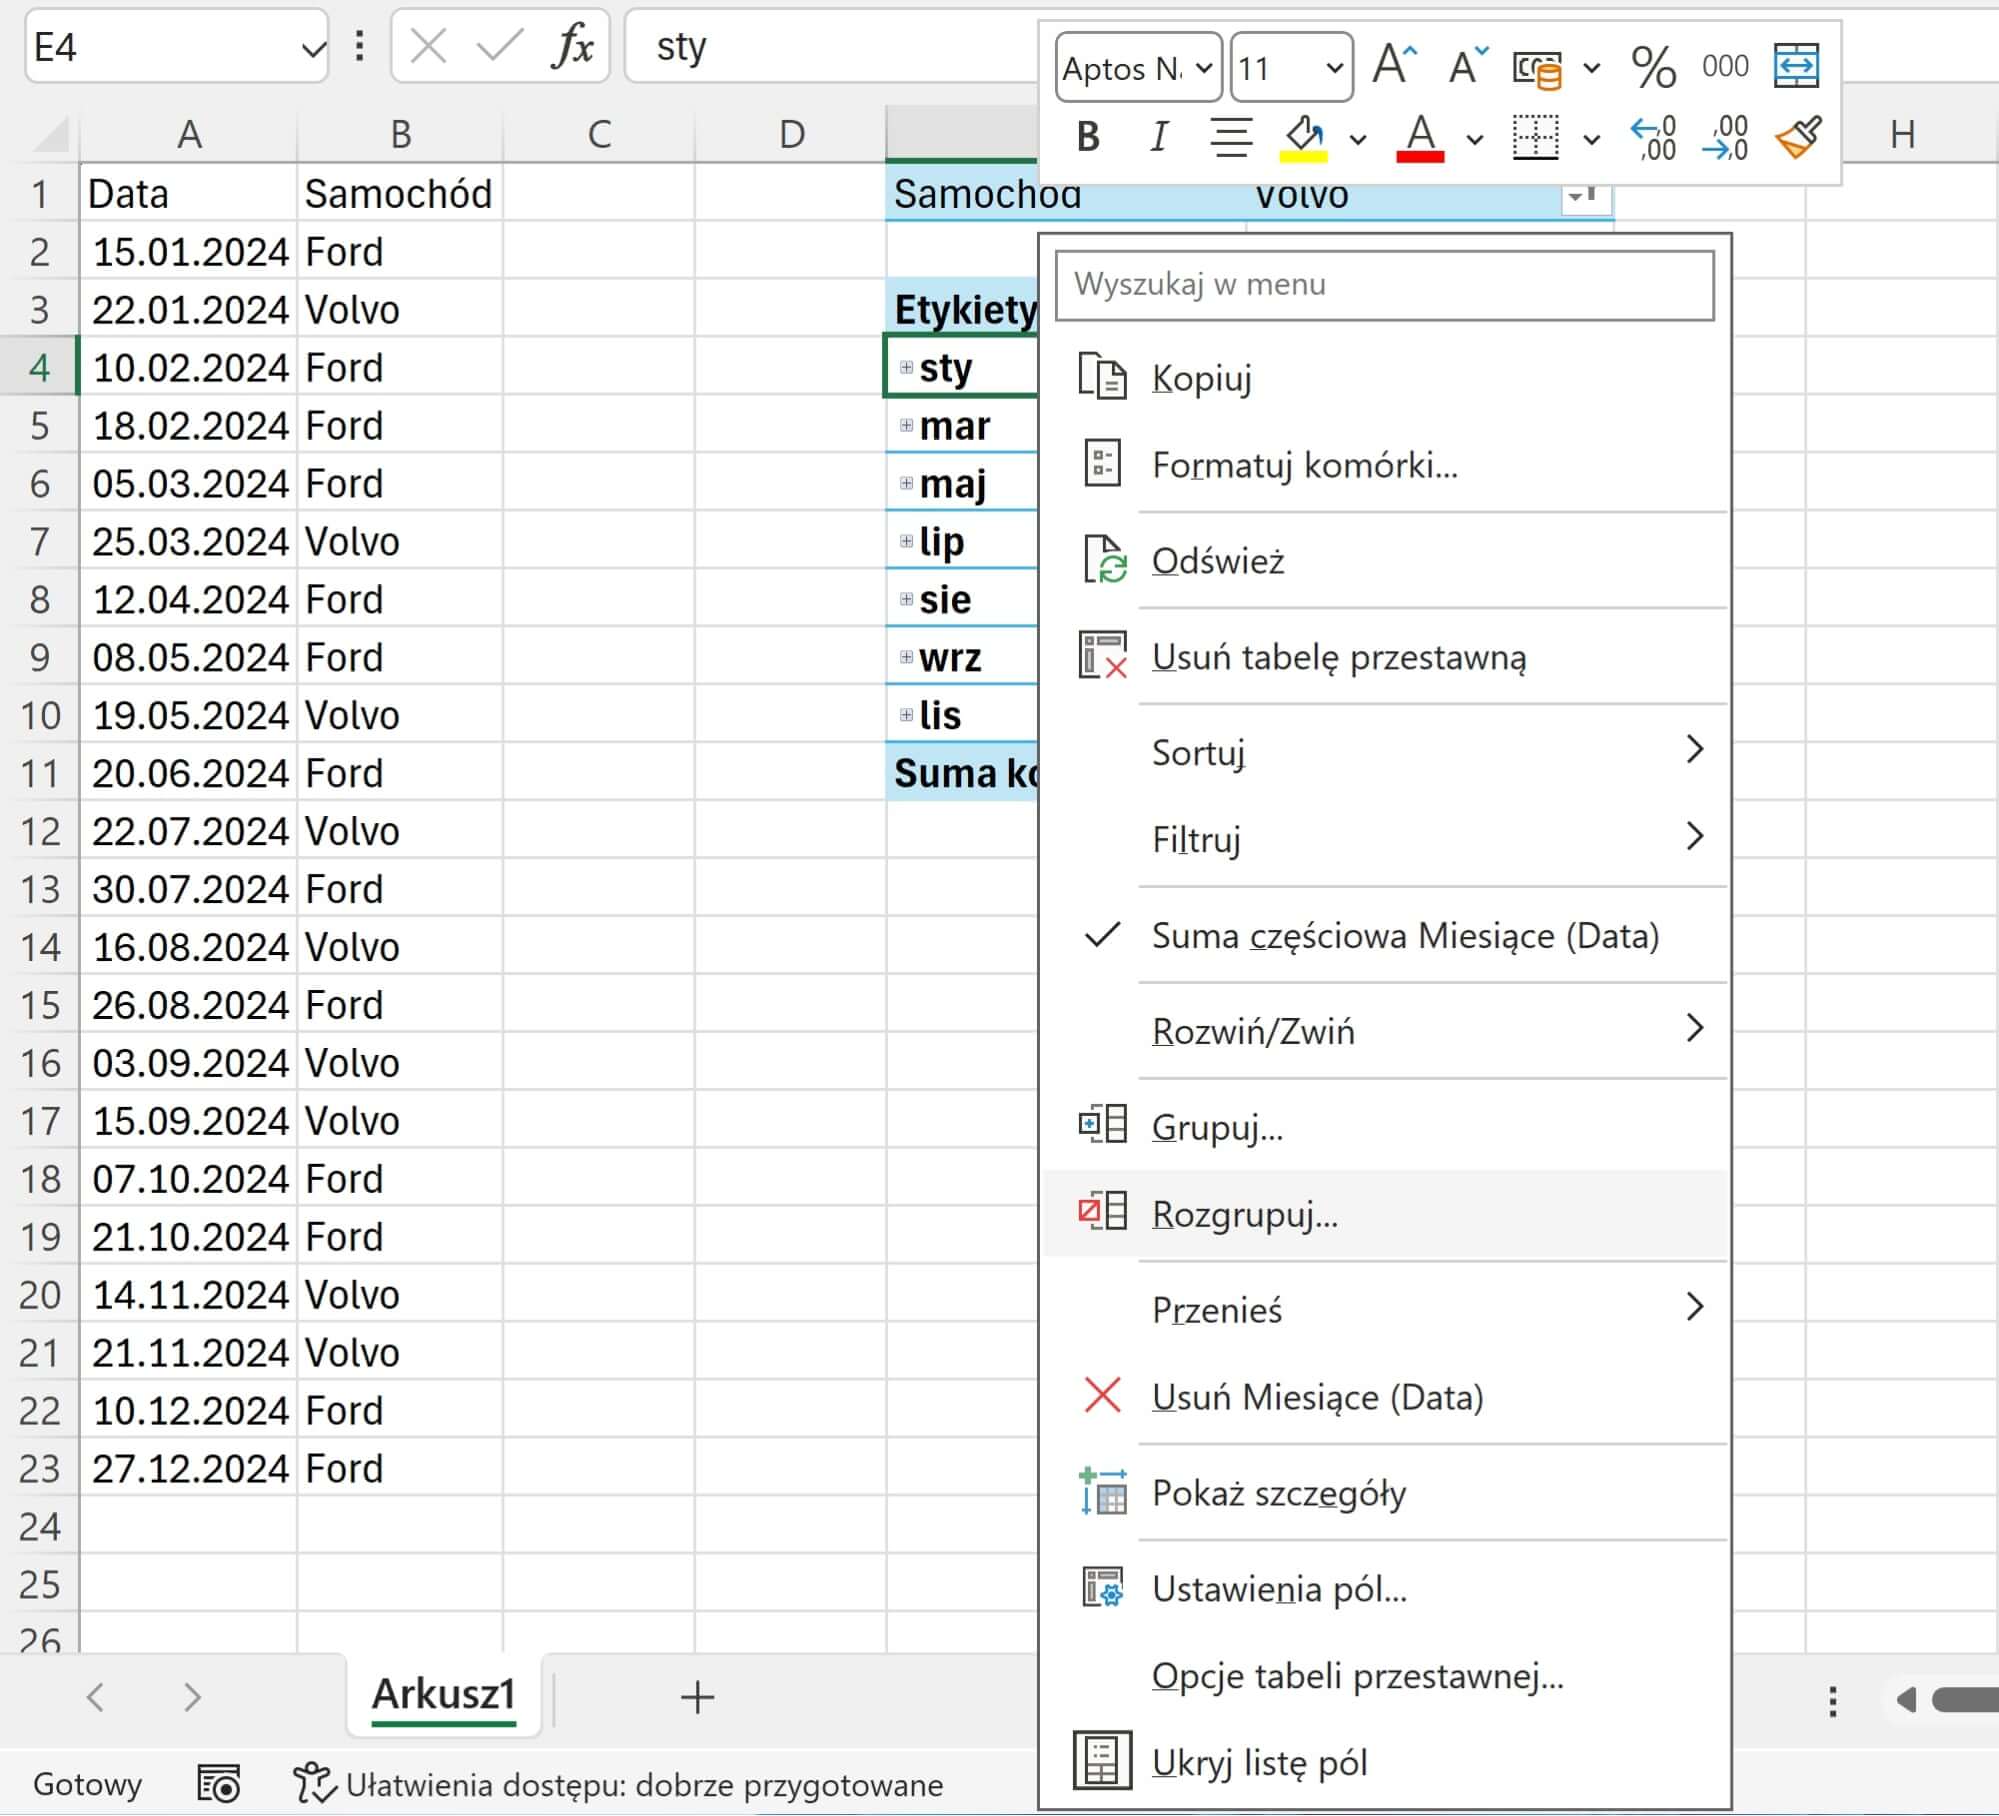Toggle Suma częściowa Miesiące (Data) checkmark
The image size is (1999, 1816).
[1404, 936]
